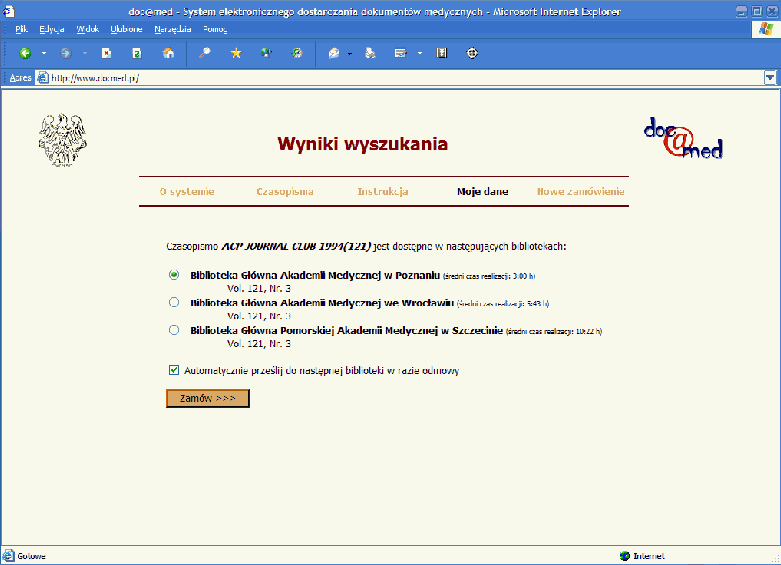Open the Ulubione menu
Image resolution: width=781 pixels, height=565 pixels.
coord(126,29)
